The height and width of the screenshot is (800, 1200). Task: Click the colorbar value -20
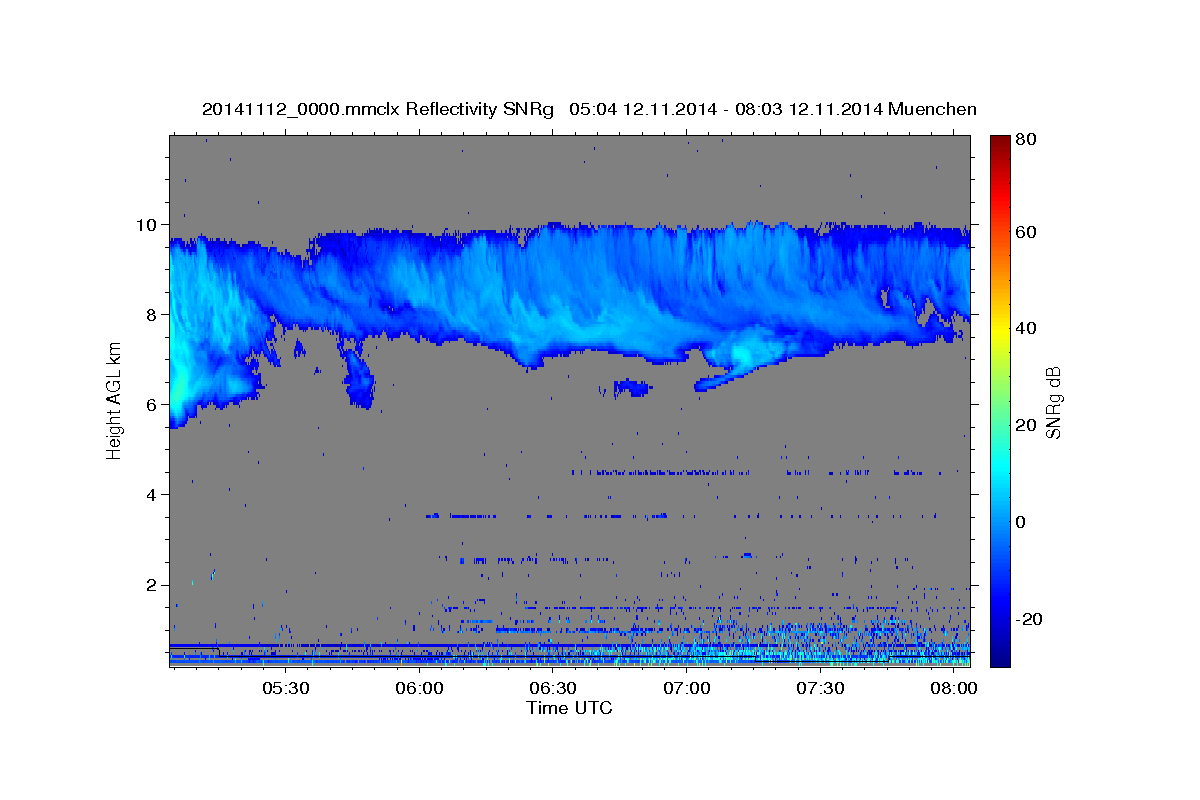pos(1029,619)
